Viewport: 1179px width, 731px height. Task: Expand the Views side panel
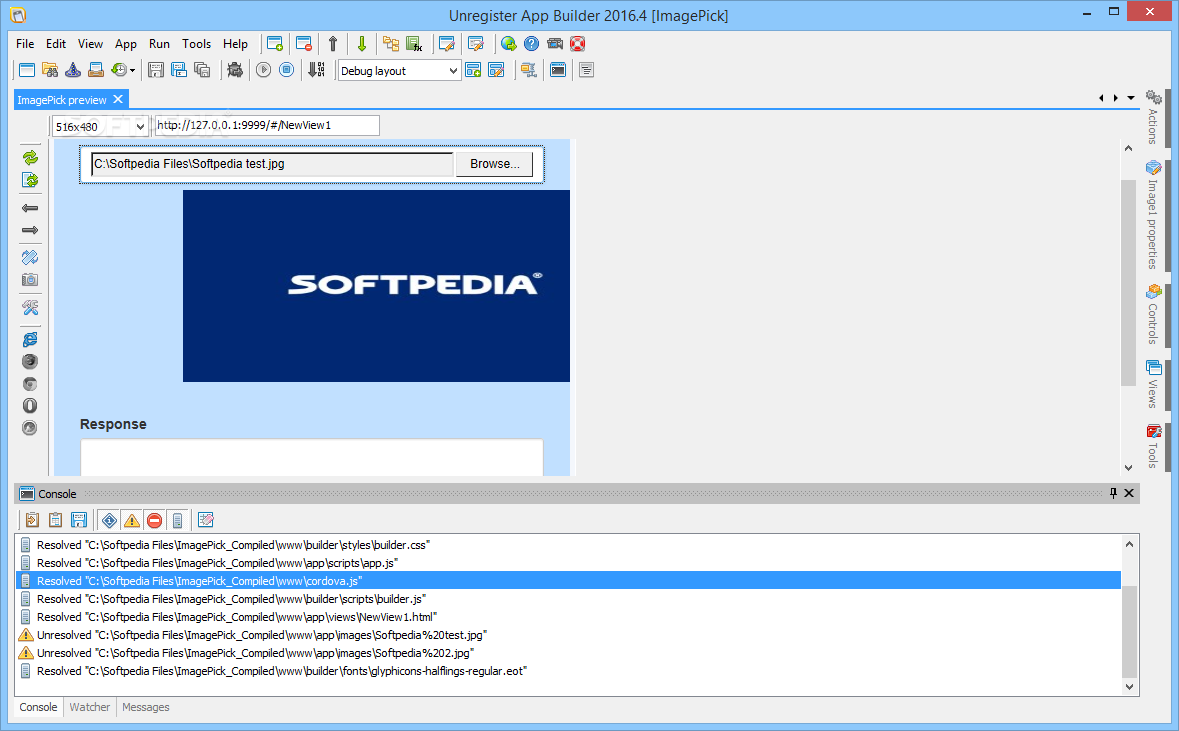(x=1153, y=384)
